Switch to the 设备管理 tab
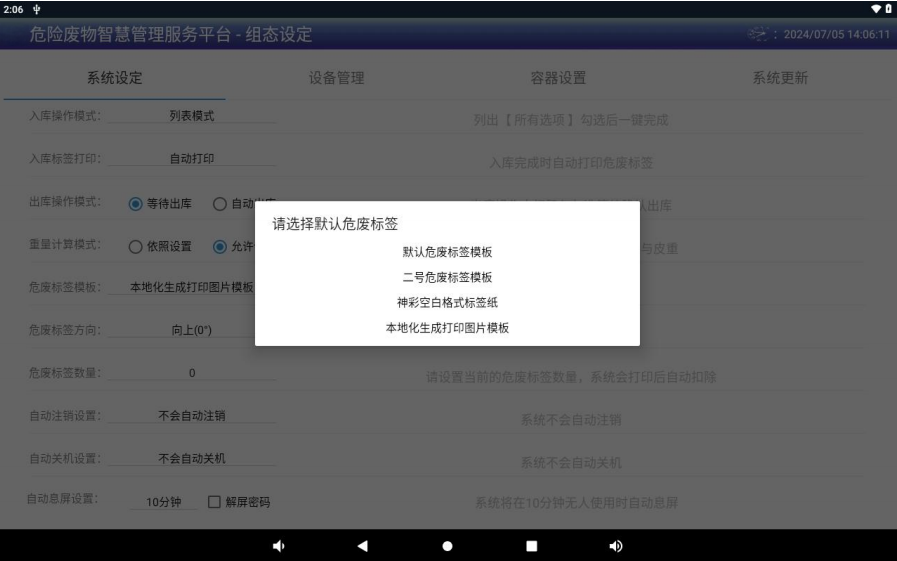 (336, 79)
